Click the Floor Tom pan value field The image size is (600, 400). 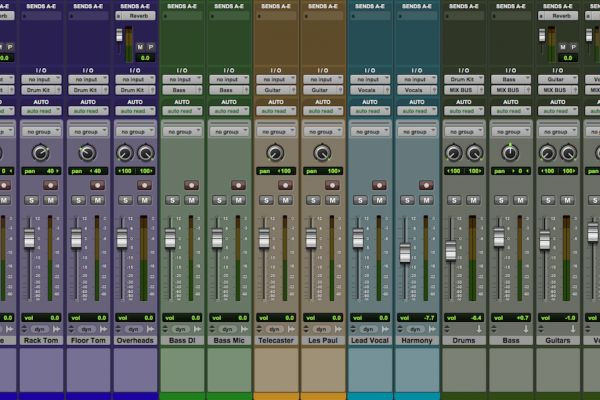tap(88, 171)
